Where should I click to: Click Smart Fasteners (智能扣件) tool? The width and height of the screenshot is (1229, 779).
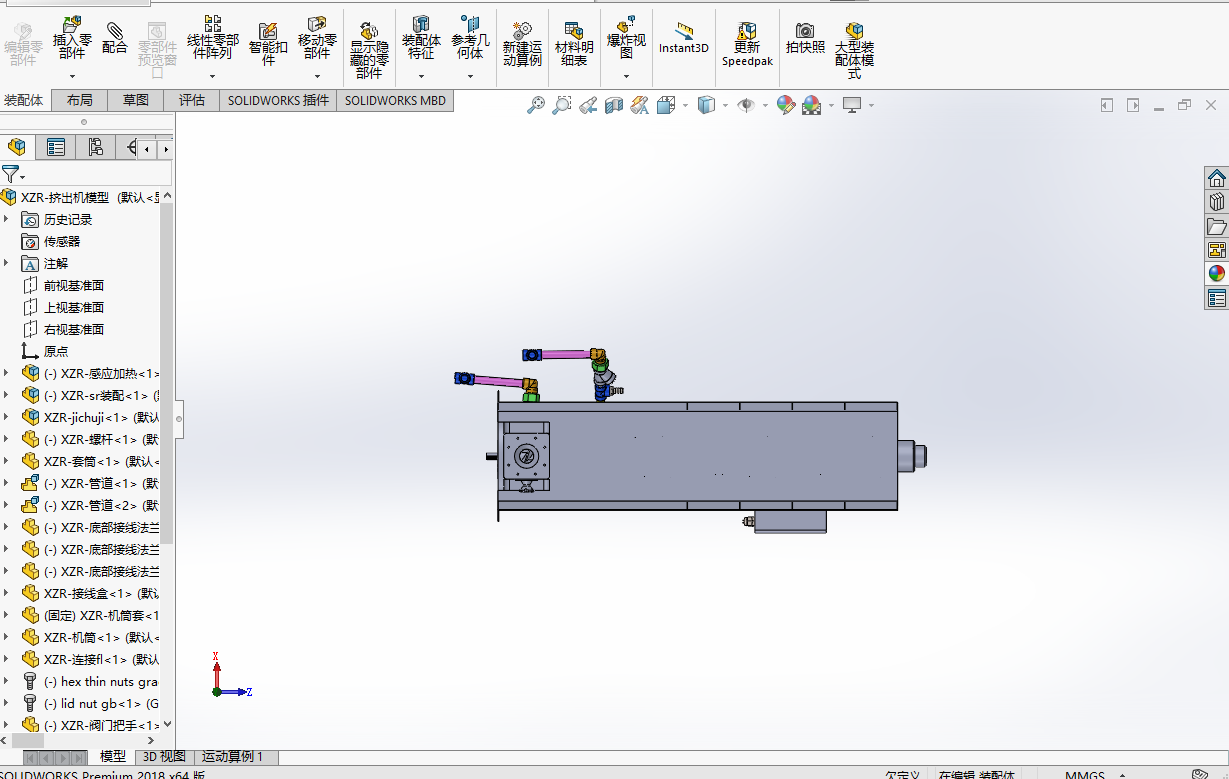point(267,43)
